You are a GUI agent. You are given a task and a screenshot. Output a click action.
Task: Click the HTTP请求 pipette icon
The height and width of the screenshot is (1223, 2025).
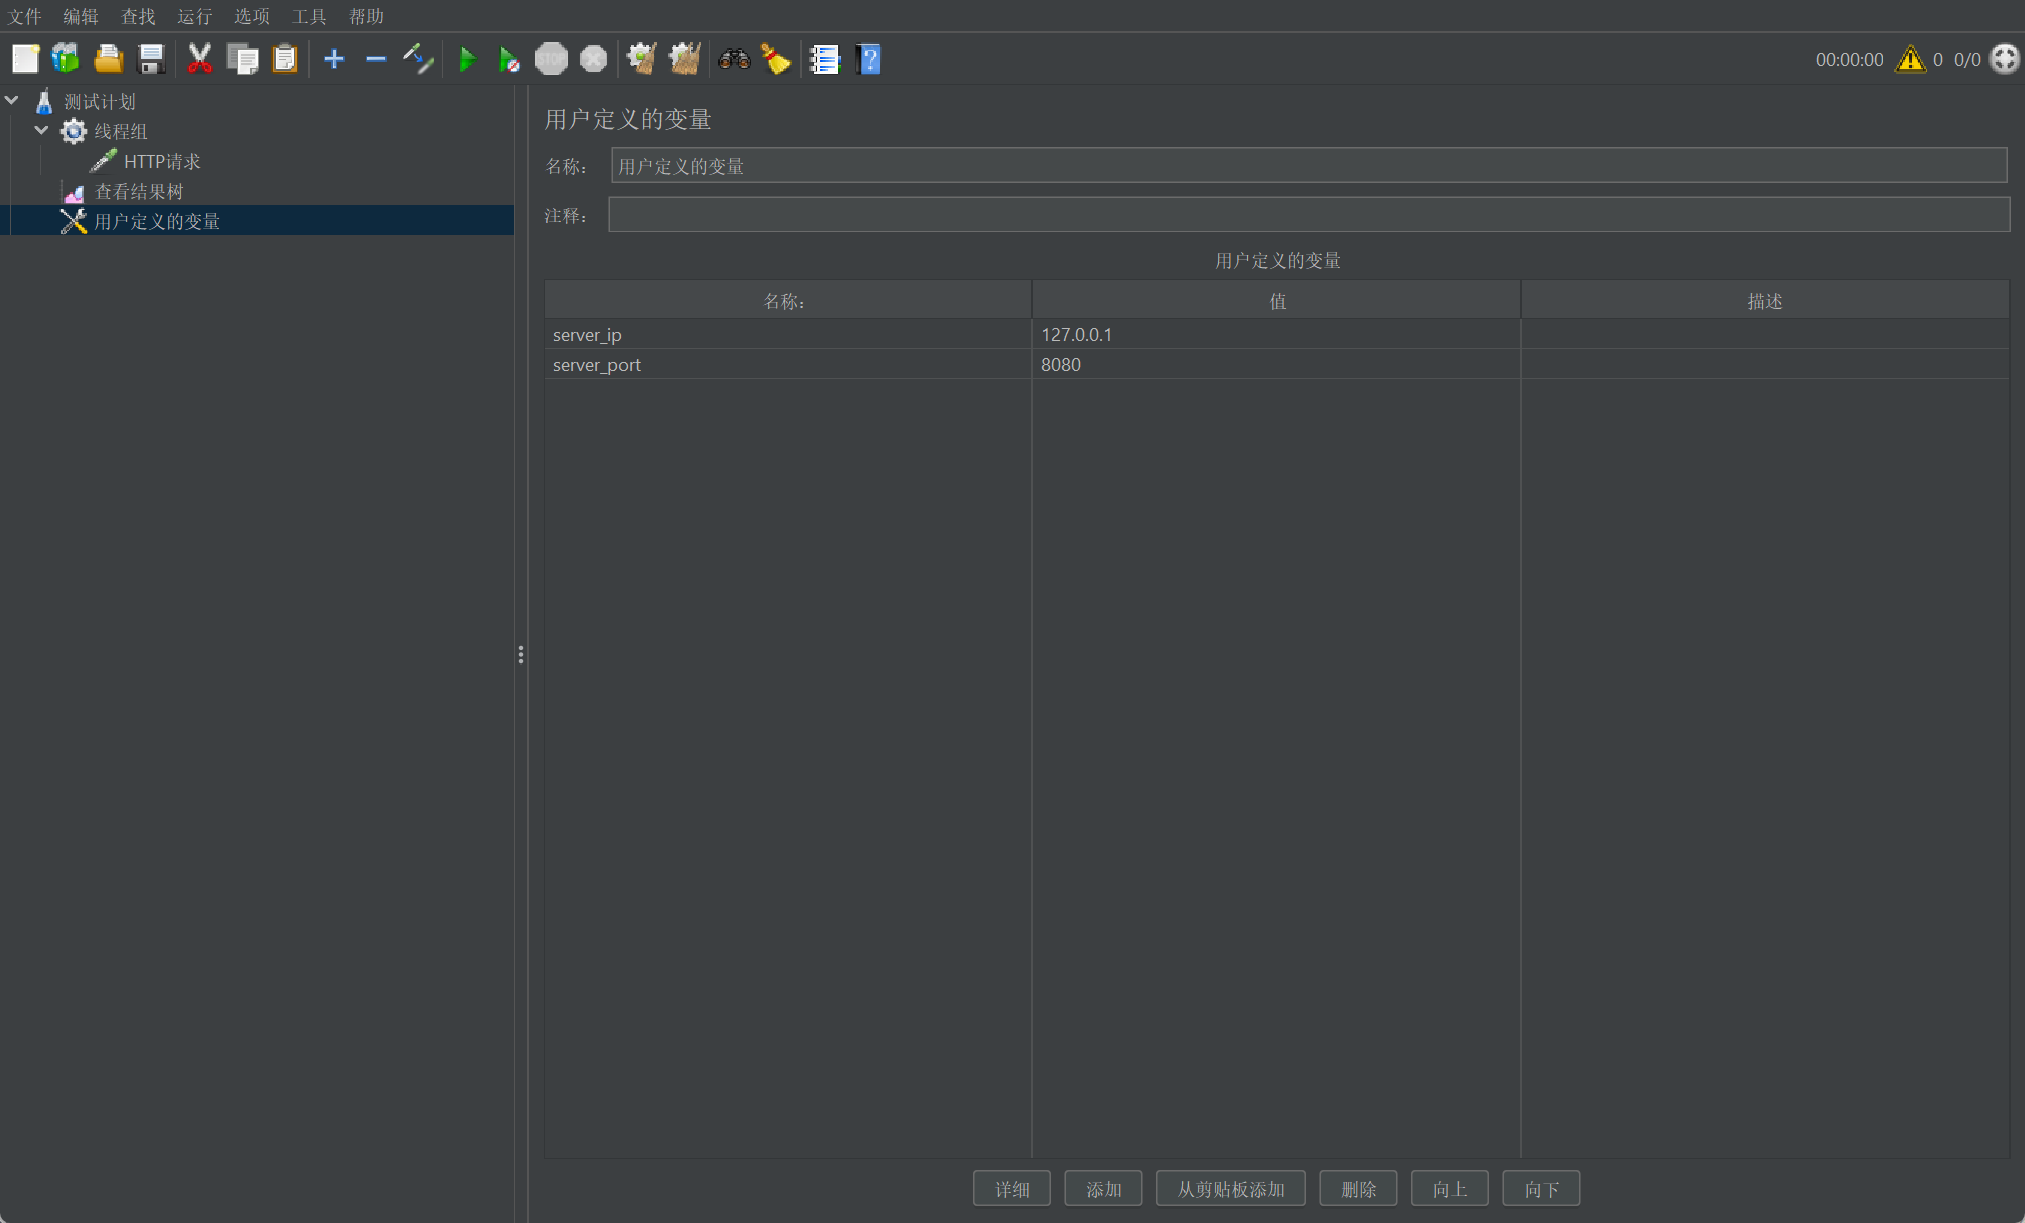[x=103, y=161]
